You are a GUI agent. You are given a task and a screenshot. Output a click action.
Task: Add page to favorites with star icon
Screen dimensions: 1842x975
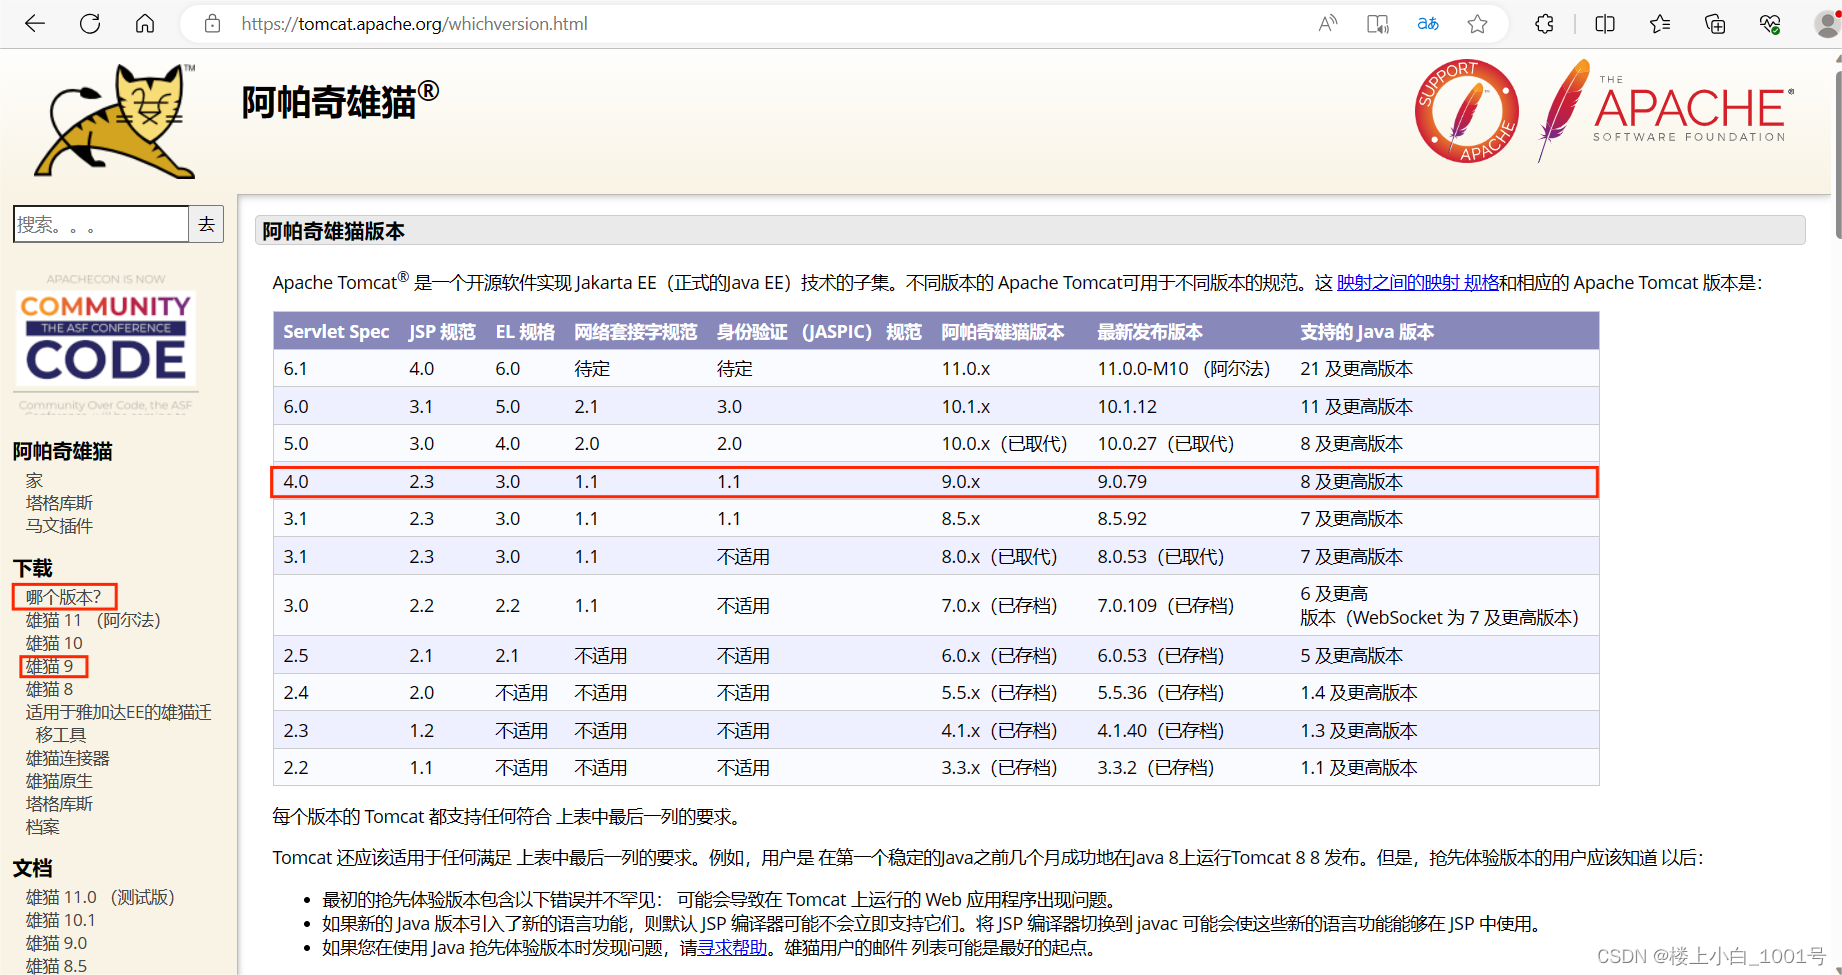pos(1477,24)
